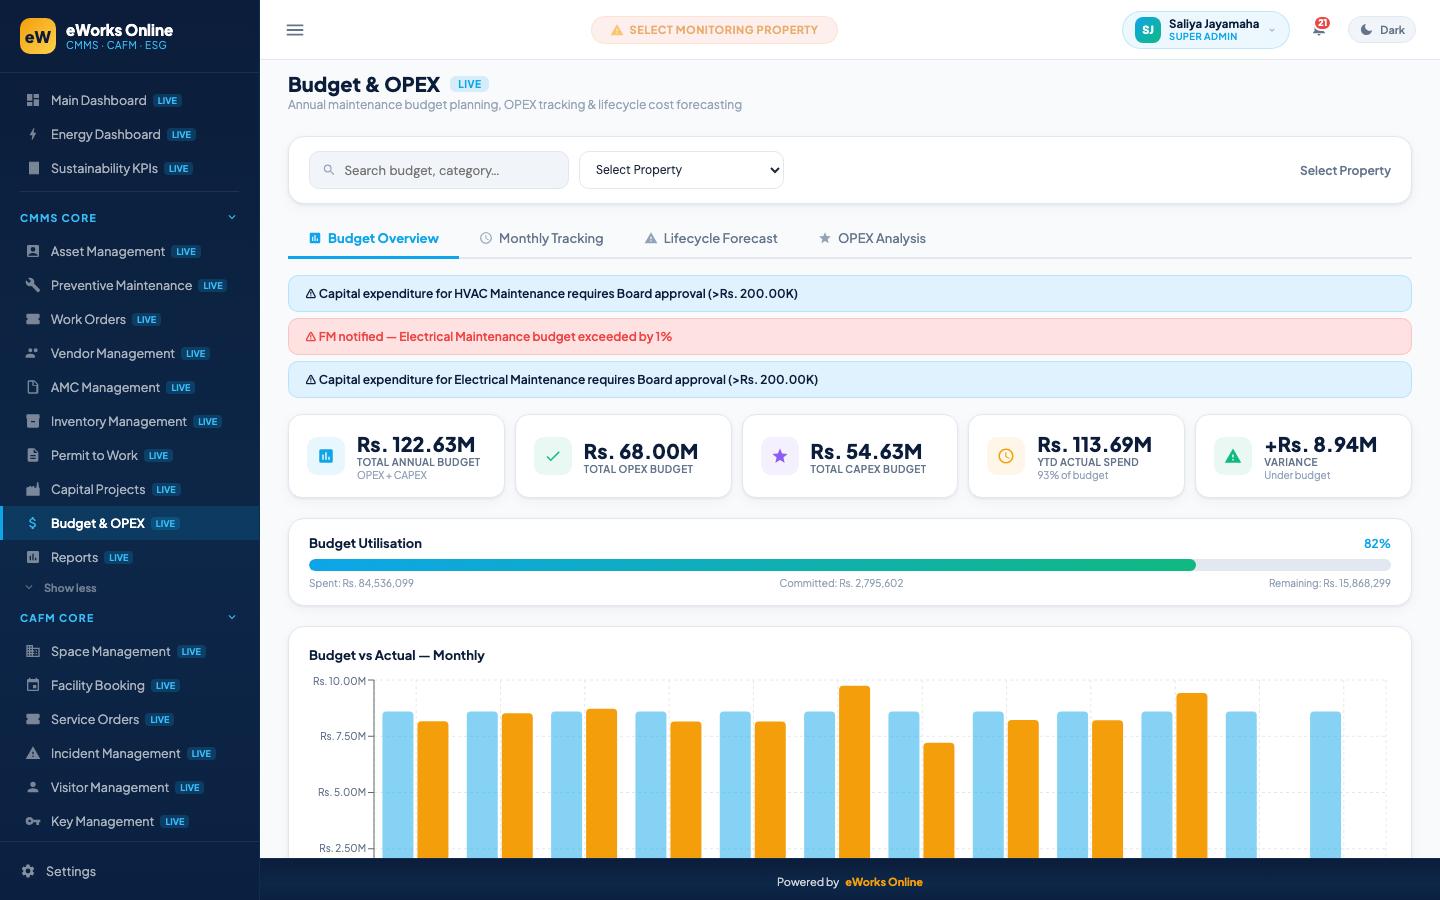Switch to Budget Overview tab

click(x=373, y=238)
